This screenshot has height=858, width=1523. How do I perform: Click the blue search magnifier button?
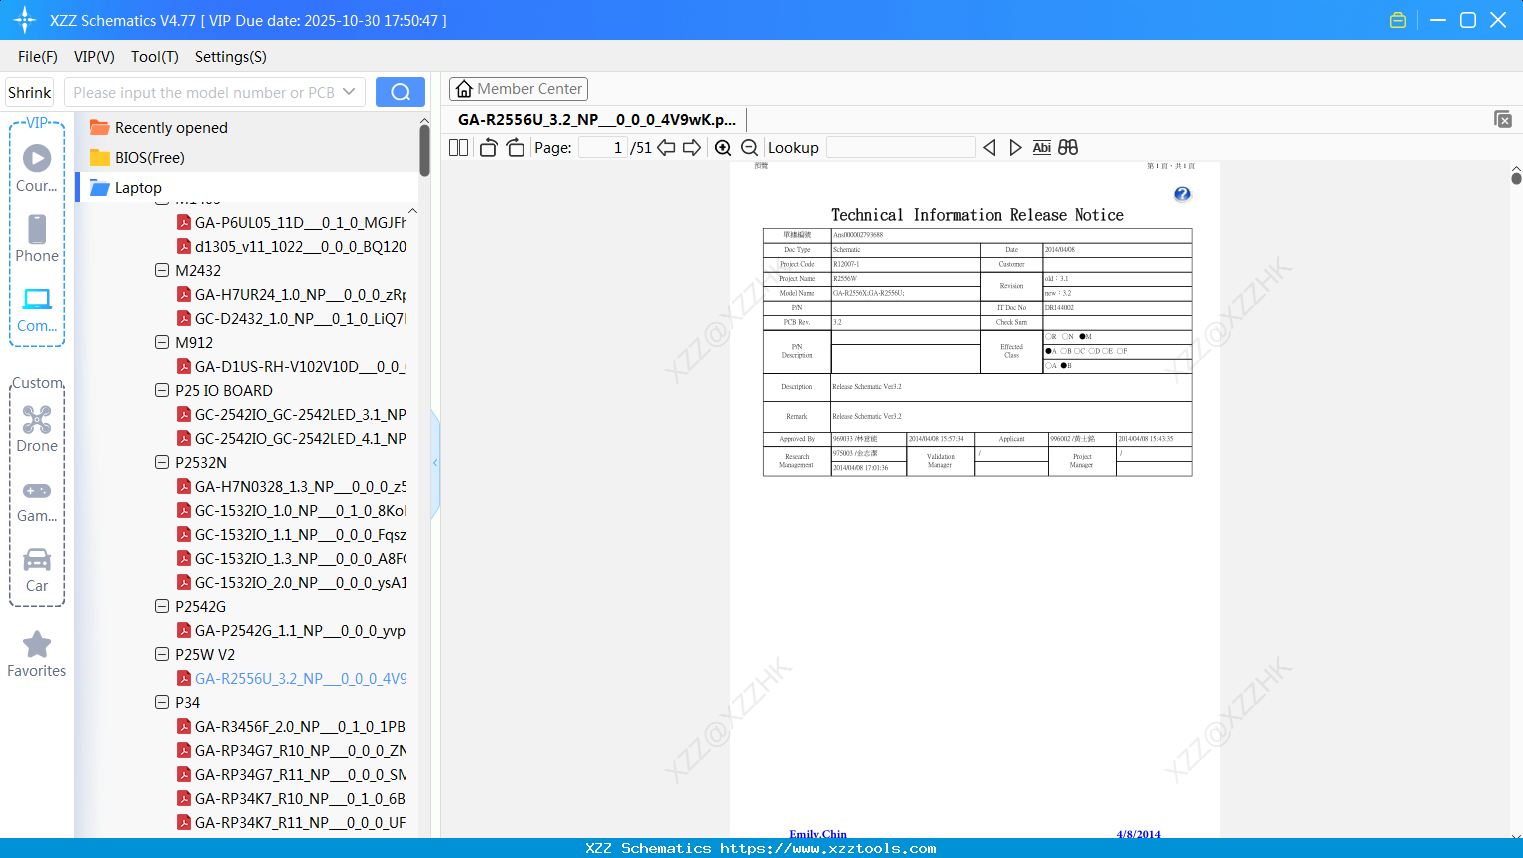point(400,92)
